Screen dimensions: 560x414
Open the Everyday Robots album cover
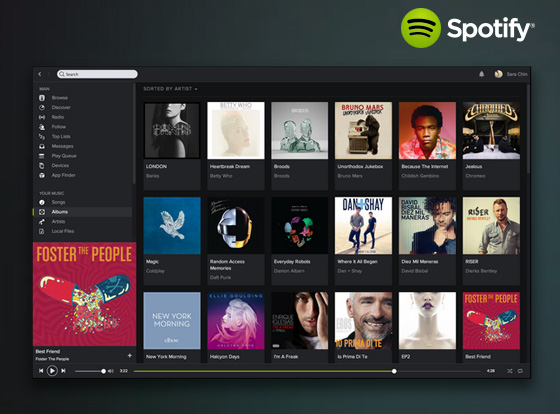[x=300, y=225]
